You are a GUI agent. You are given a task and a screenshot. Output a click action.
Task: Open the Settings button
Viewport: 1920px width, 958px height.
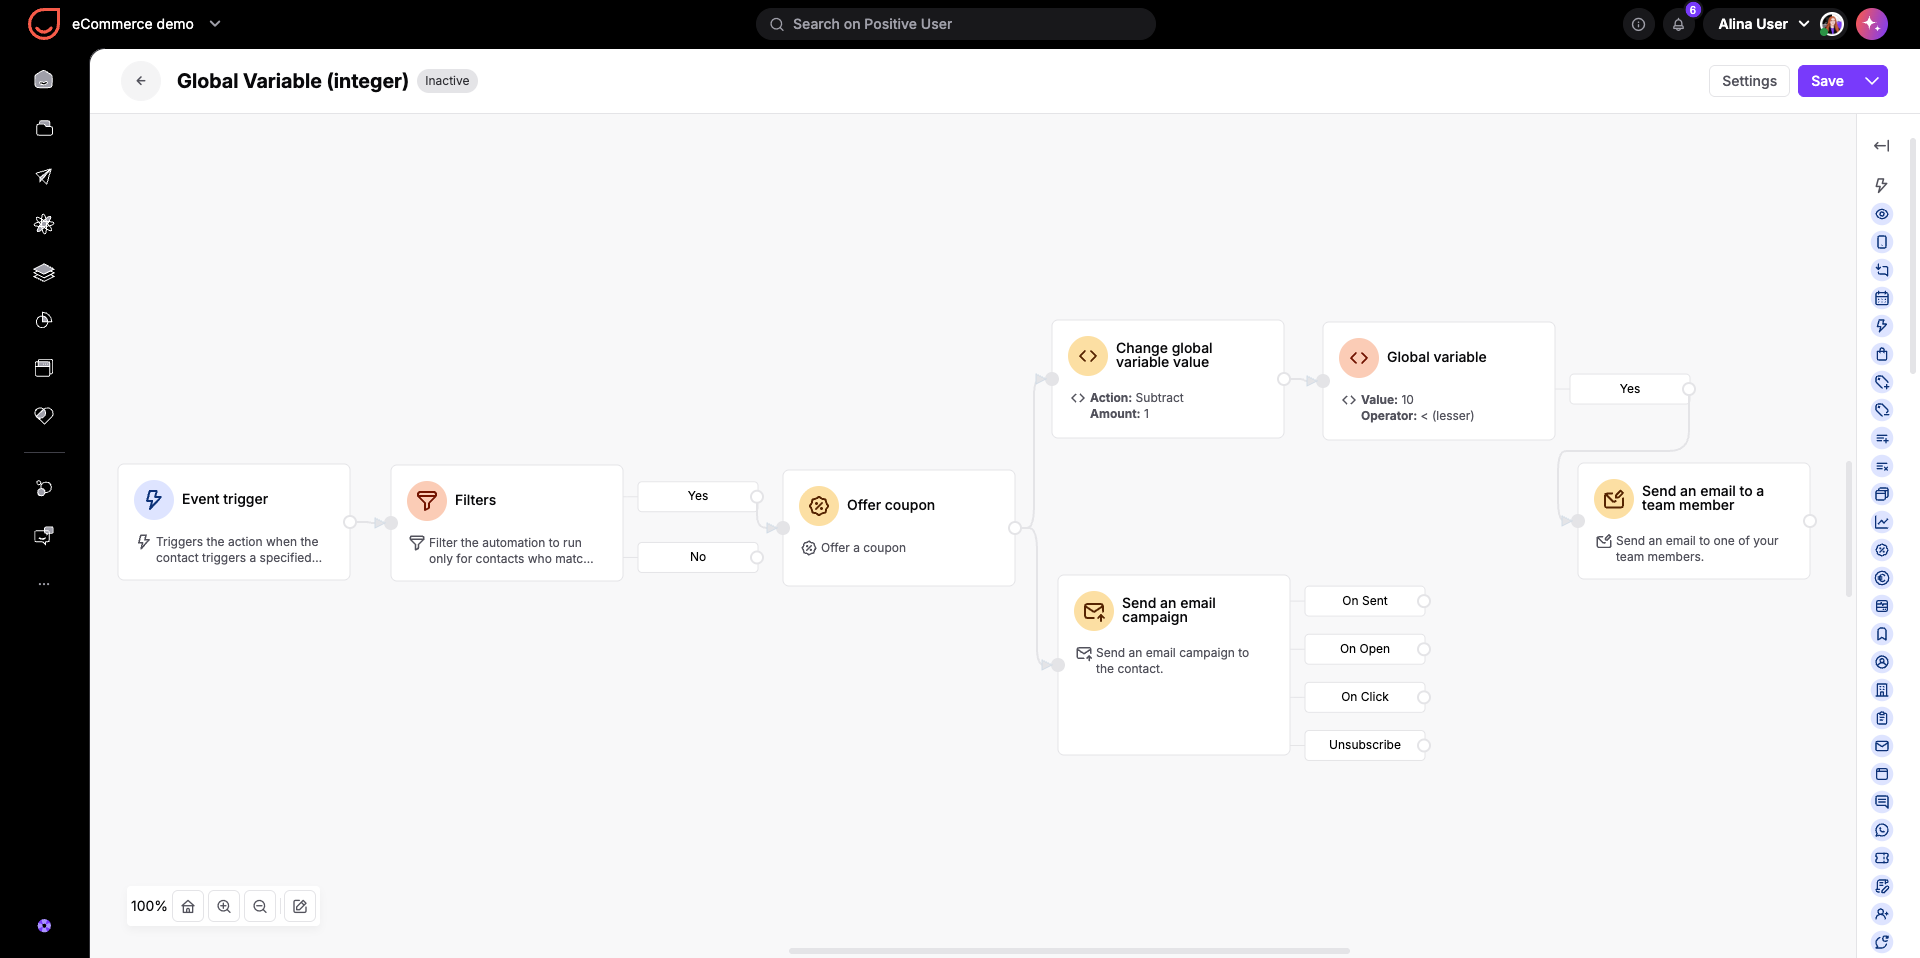point(1749,81)
